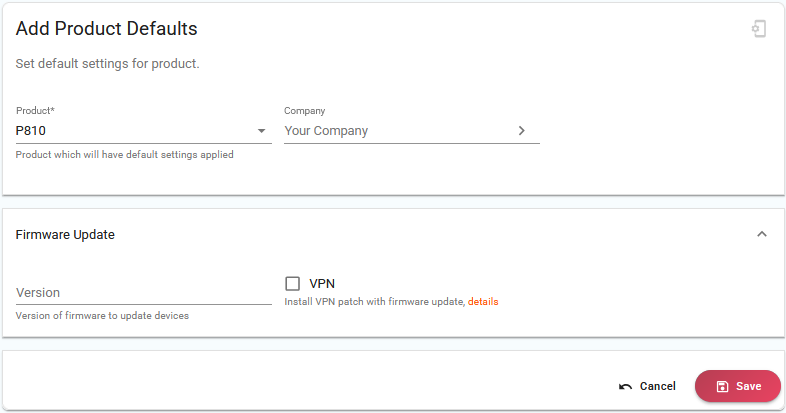786x413 pixels.
Task: Click the Add Product Defaults title
Action: 106,29
